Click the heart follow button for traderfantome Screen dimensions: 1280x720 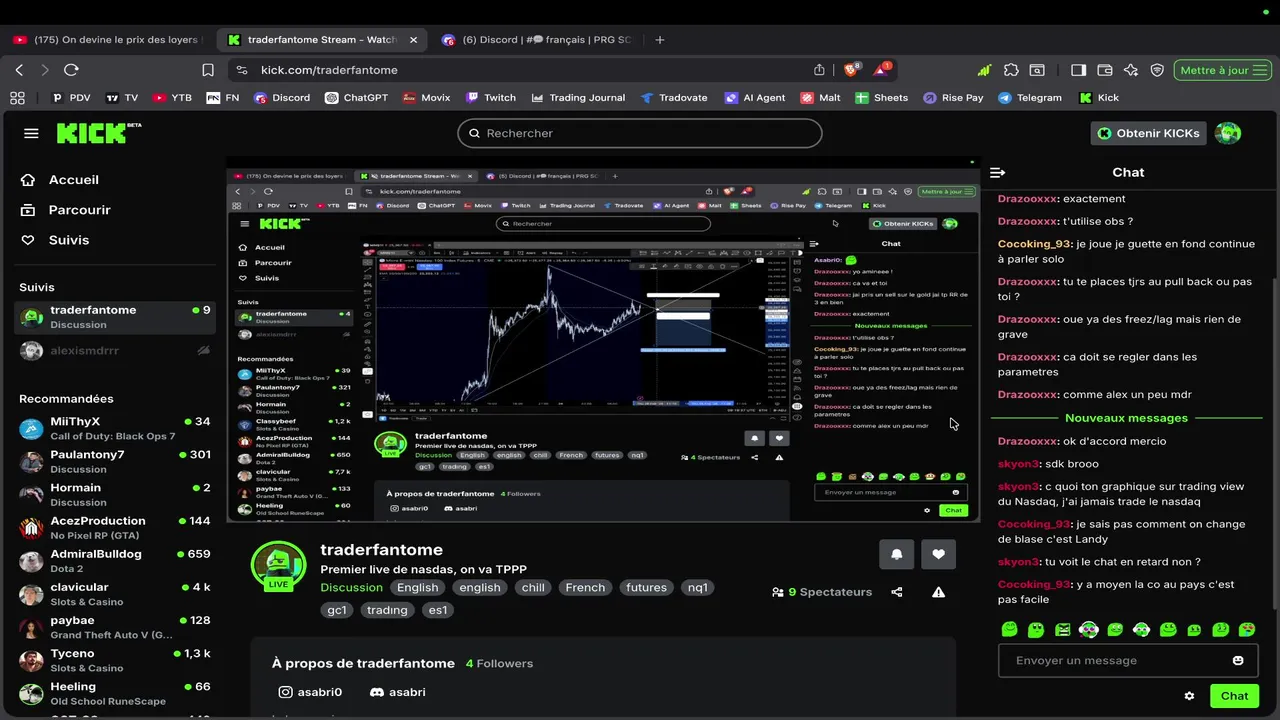(x=938, y=554)
